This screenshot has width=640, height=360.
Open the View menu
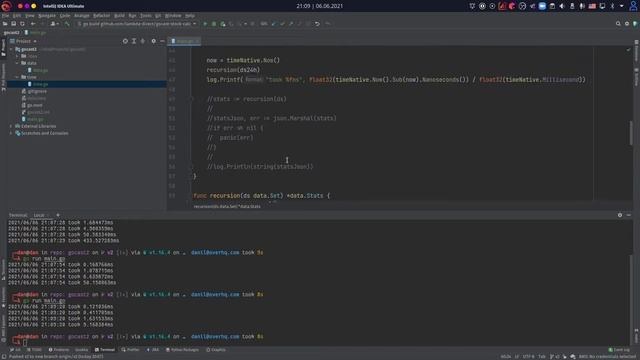pos(30,16)
